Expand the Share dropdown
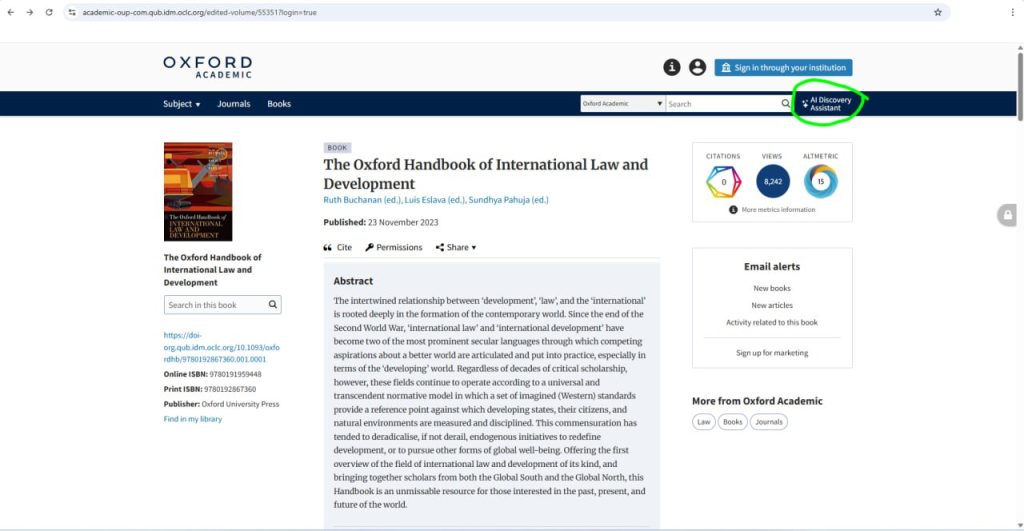Screen dimensions: 1024x531 tap(456, 247)
